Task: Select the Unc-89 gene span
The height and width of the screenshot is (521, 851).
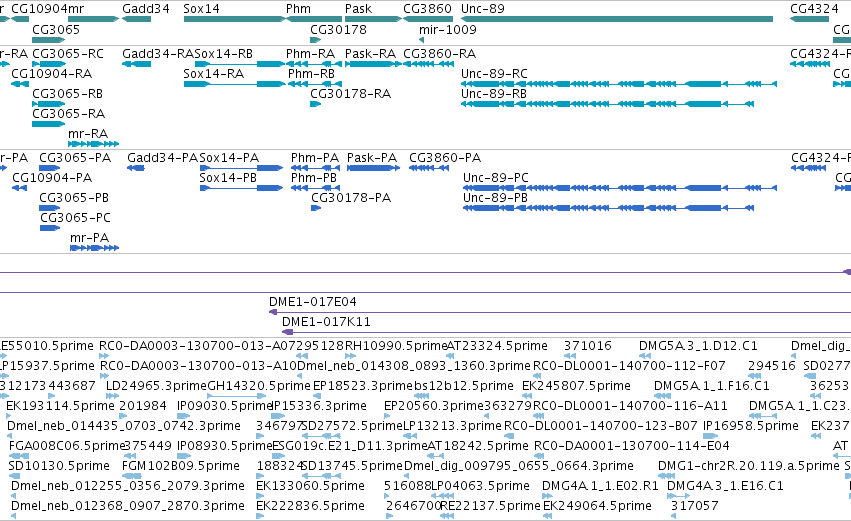Action: [617, 19]
